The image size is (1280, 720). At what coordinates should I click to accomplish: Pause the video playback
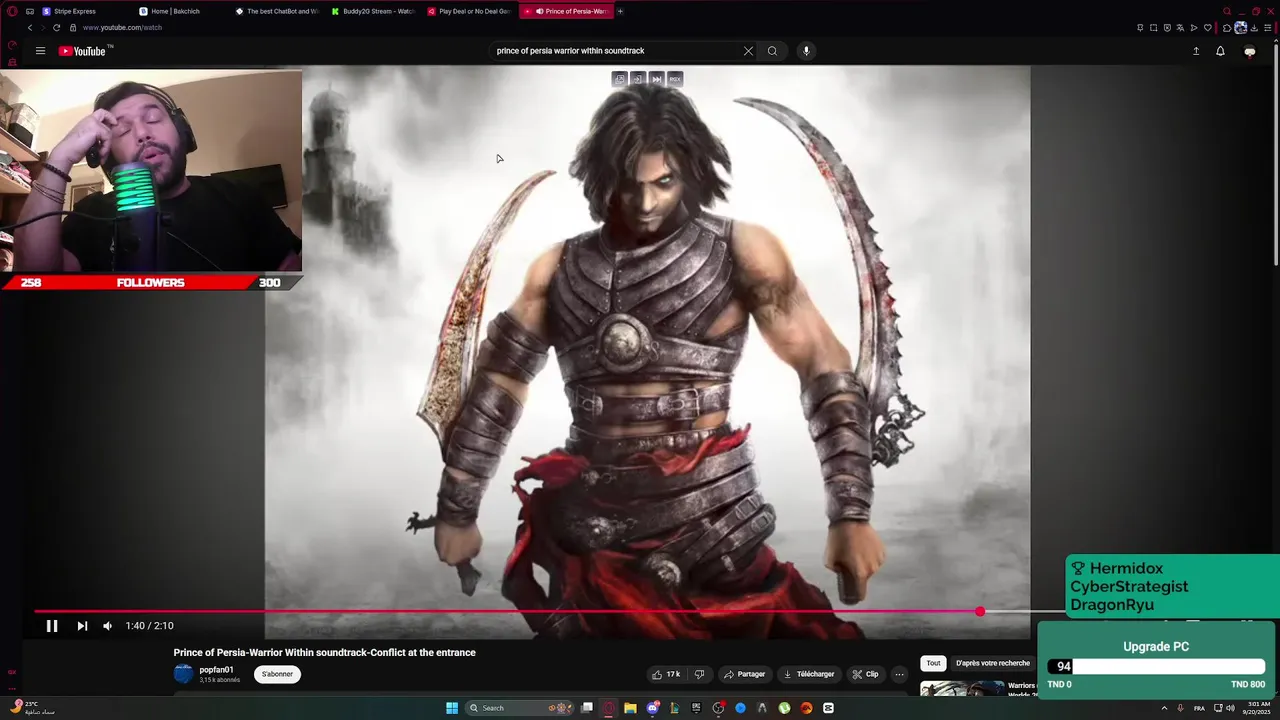pos(52,626)
